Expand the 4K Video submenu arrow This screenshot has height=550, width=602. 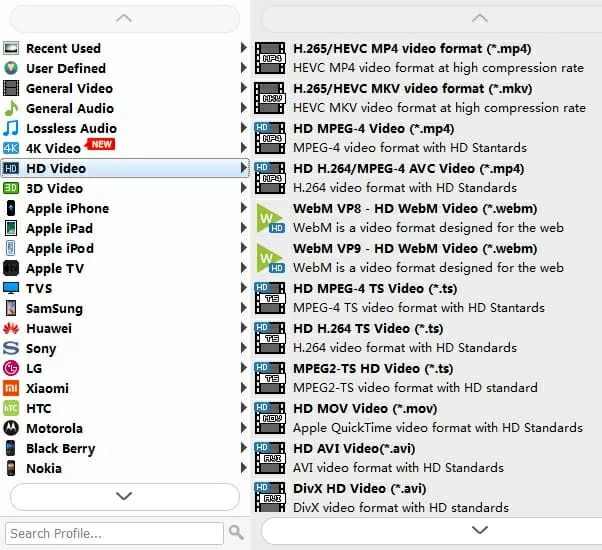tap(243, 147)
